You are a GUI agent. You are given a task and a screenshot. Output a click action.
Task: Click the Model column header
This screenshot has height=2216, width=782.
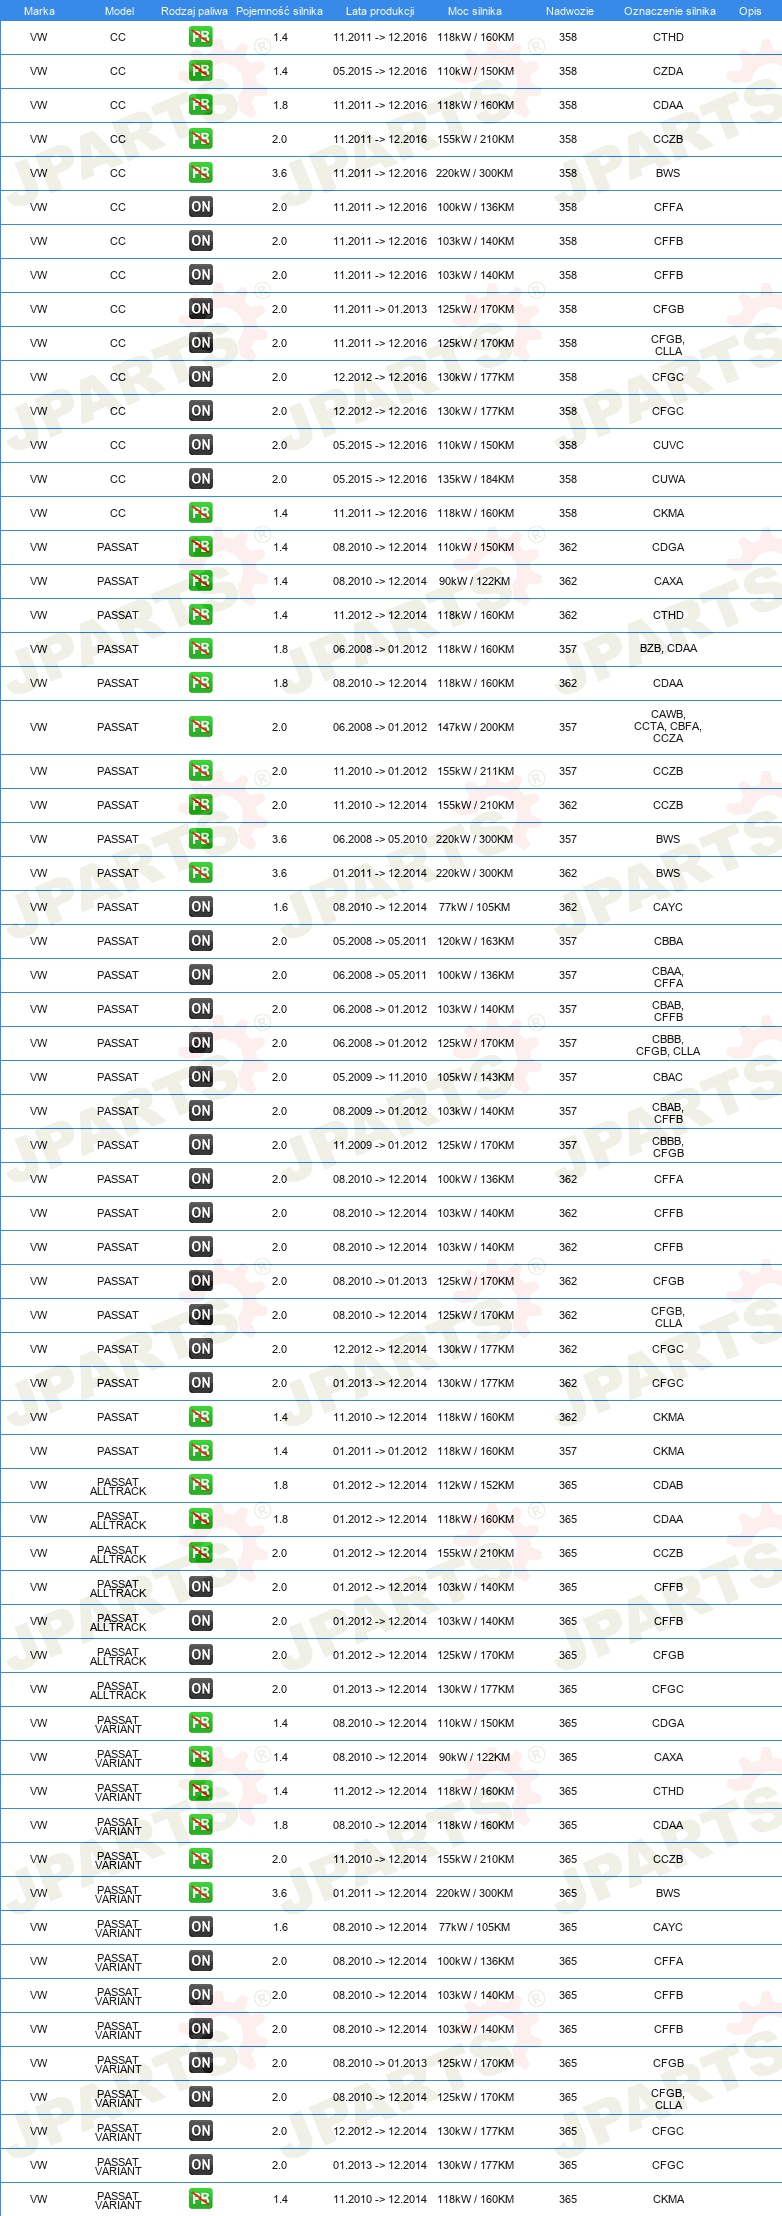coord(119,11)
